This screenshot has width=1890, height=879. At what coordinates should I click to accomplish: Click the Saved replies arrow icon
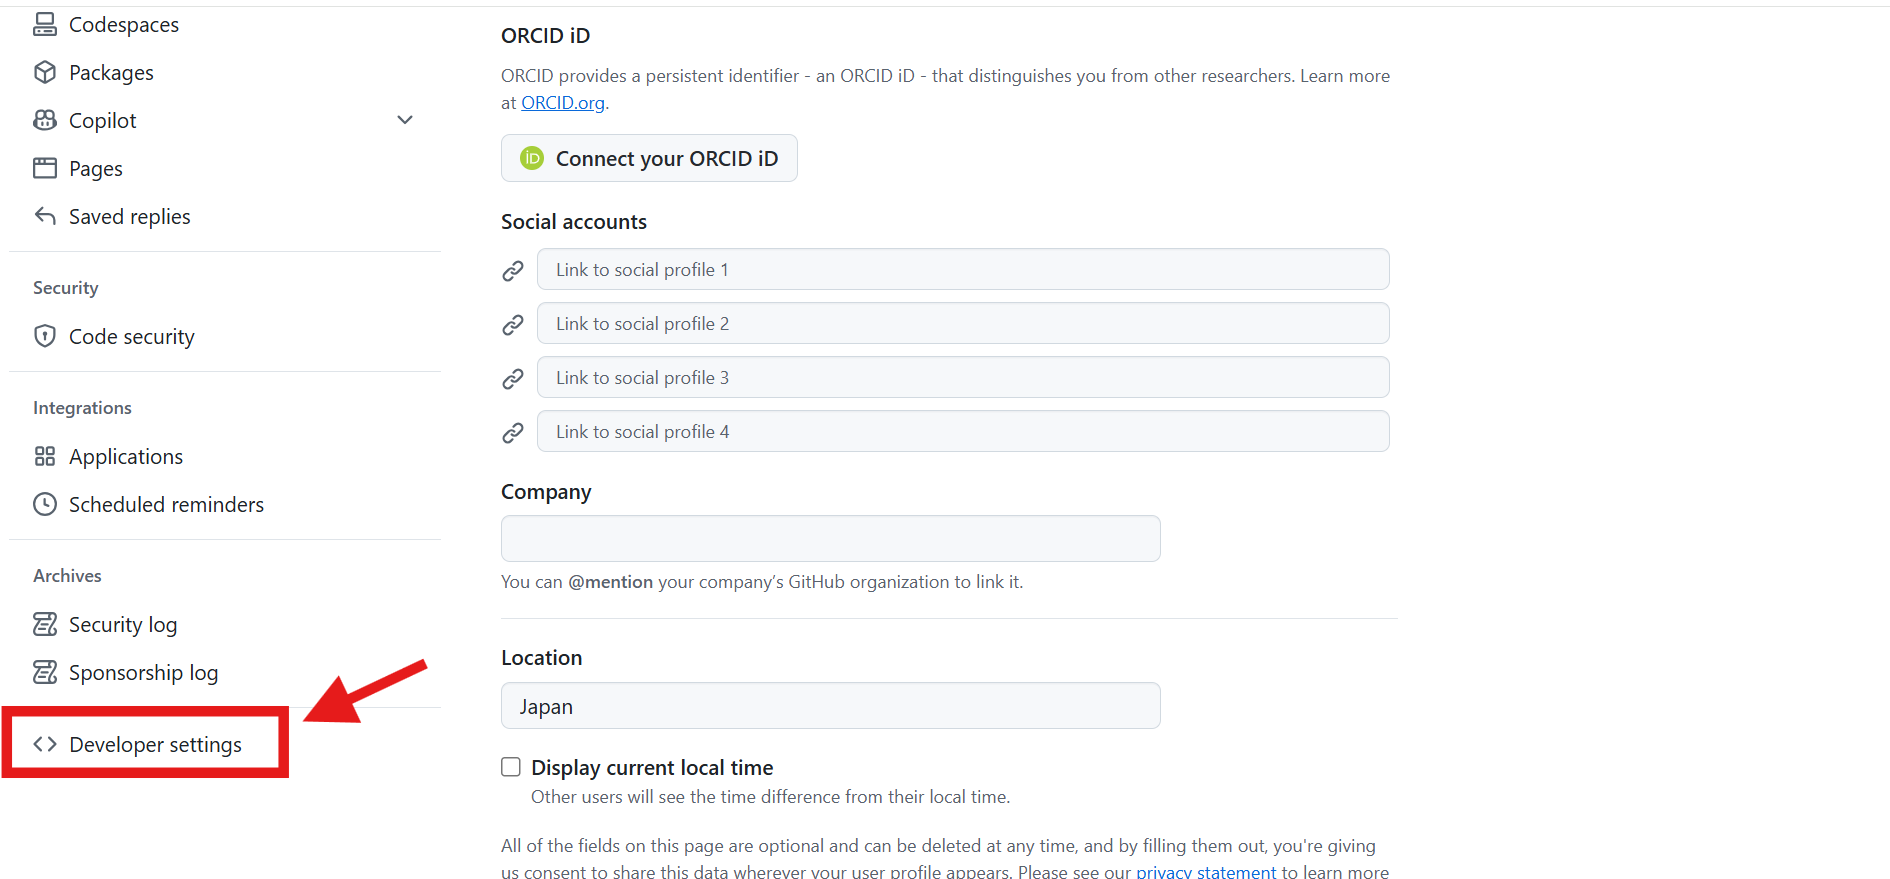coord(45,216)
